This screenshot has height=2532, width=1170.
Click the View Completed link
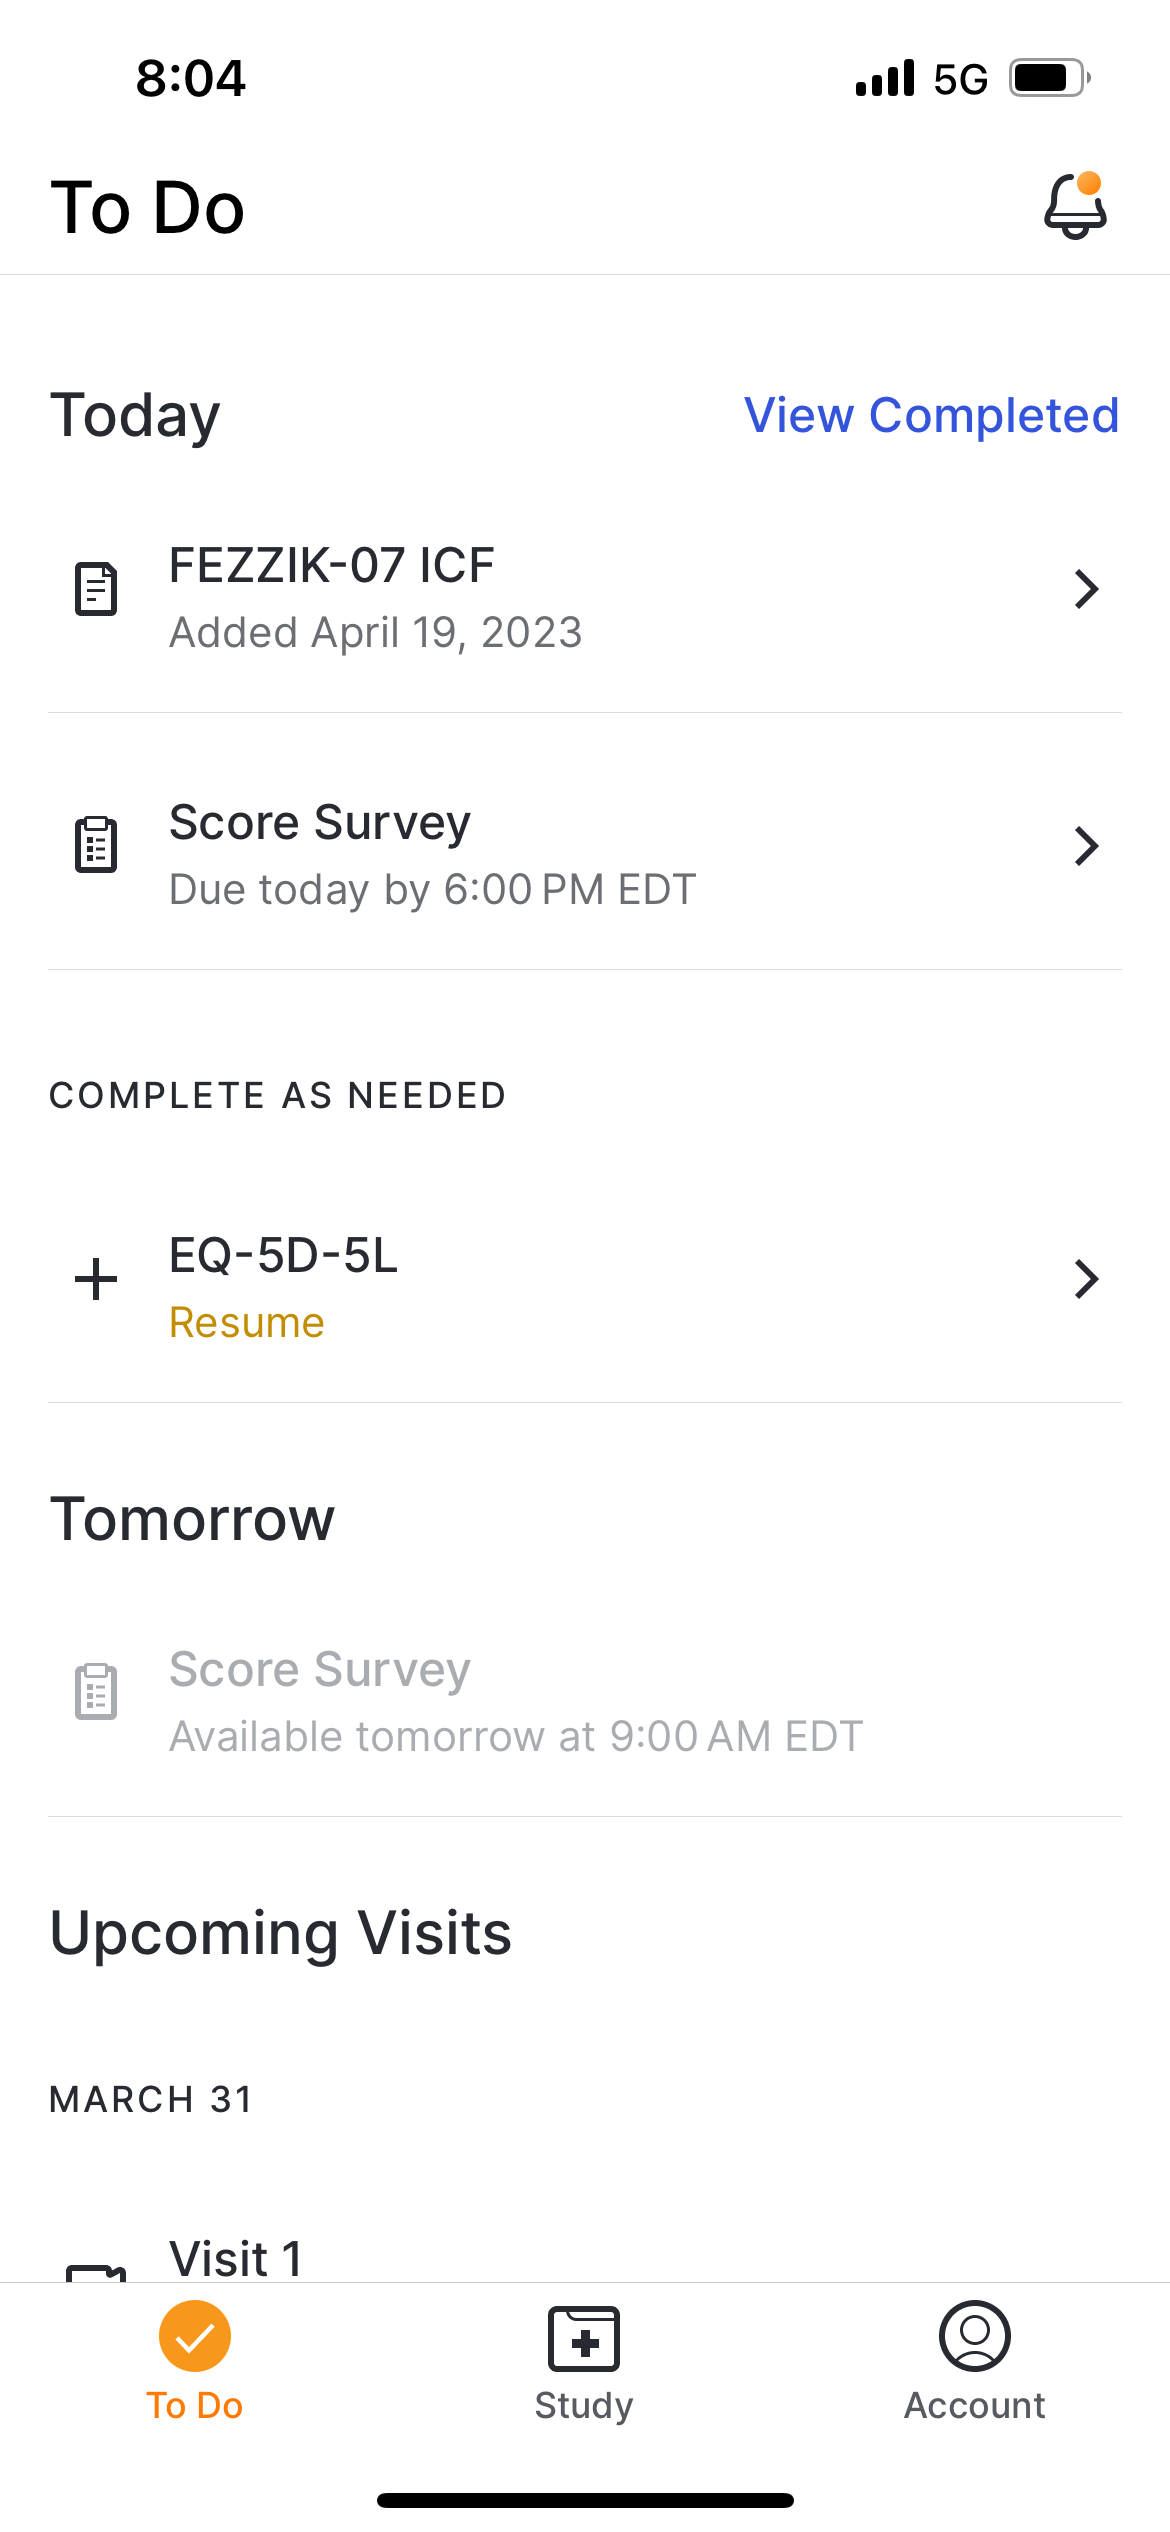931,415
